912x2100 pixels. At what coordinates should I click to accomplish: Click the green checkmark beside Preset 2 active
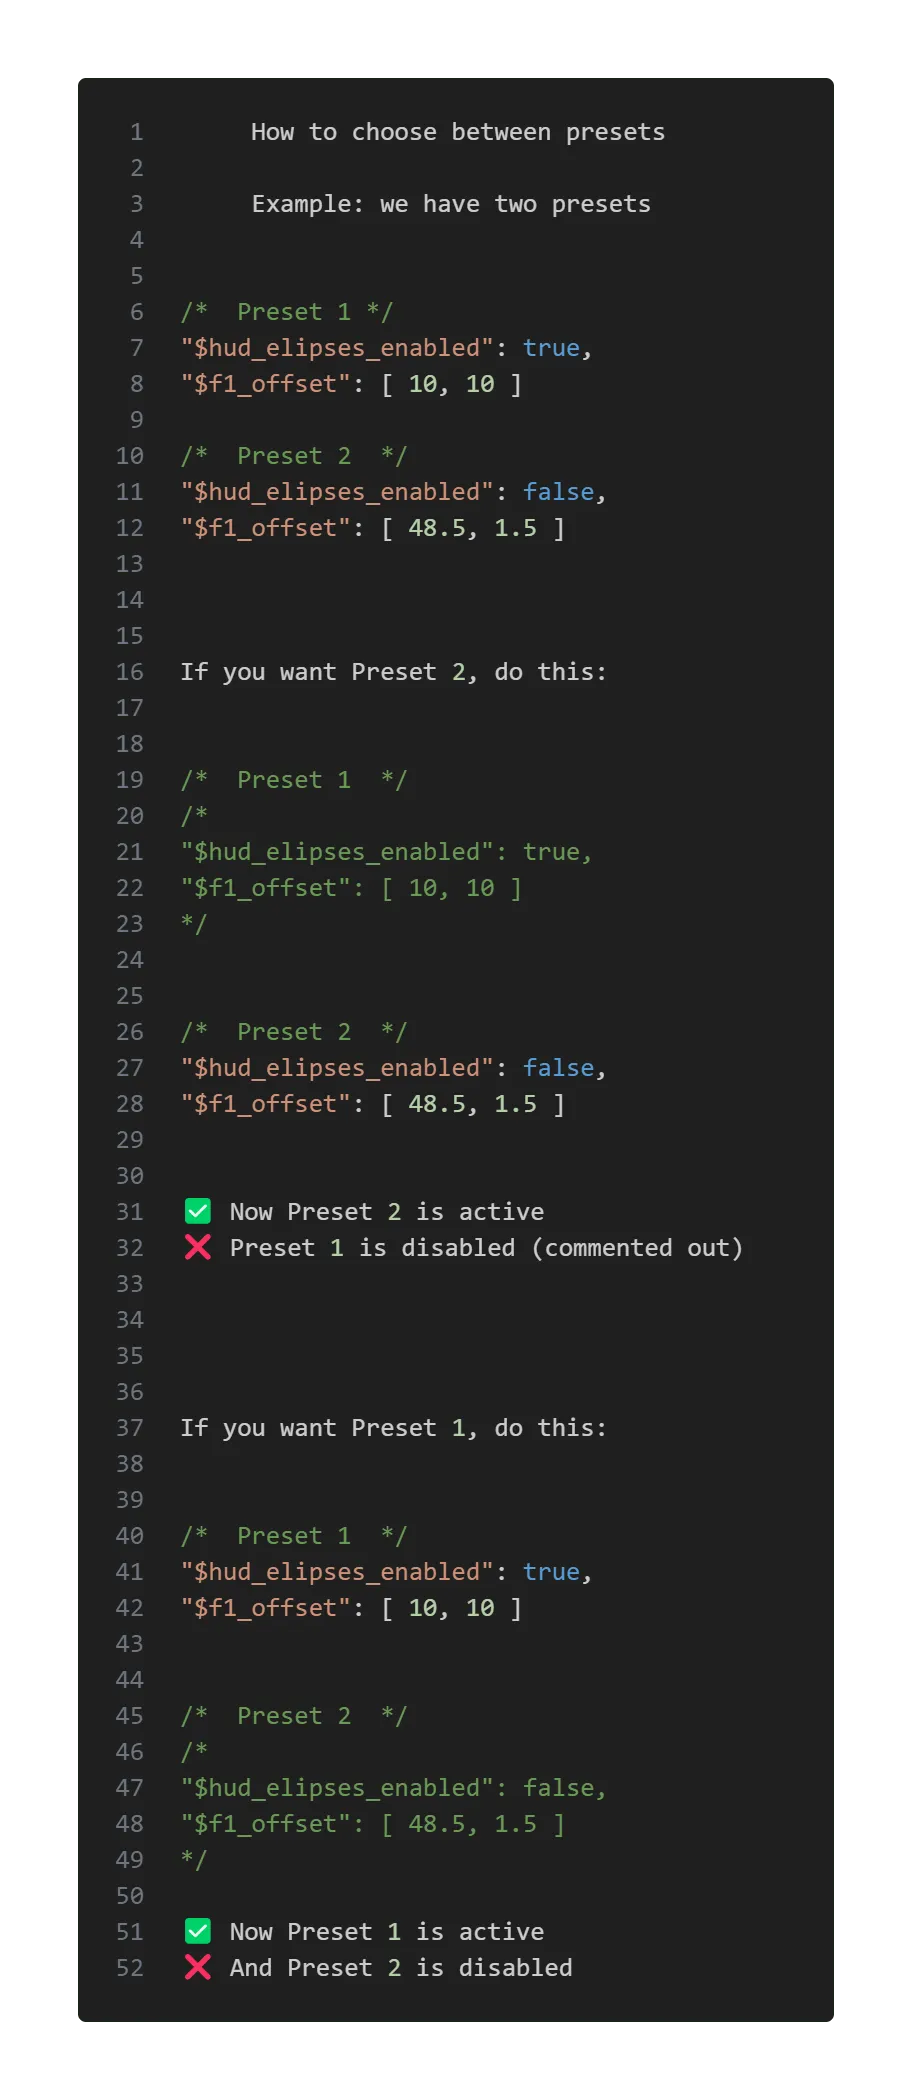click(198, 1211)
